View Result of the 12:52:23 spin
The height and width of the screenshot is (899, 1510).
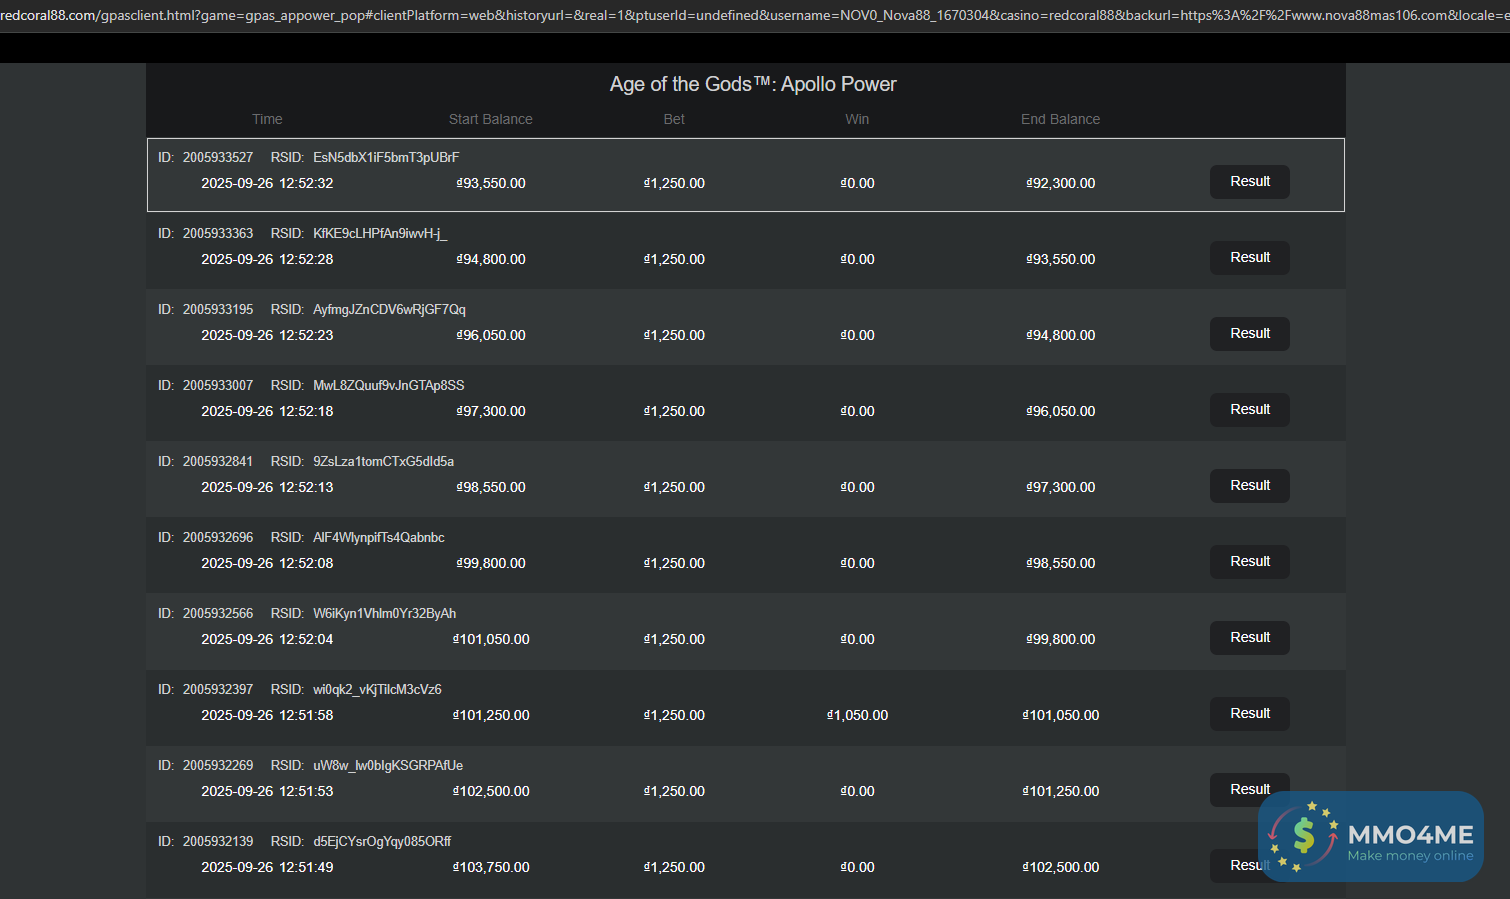(x=1249, y=334)
